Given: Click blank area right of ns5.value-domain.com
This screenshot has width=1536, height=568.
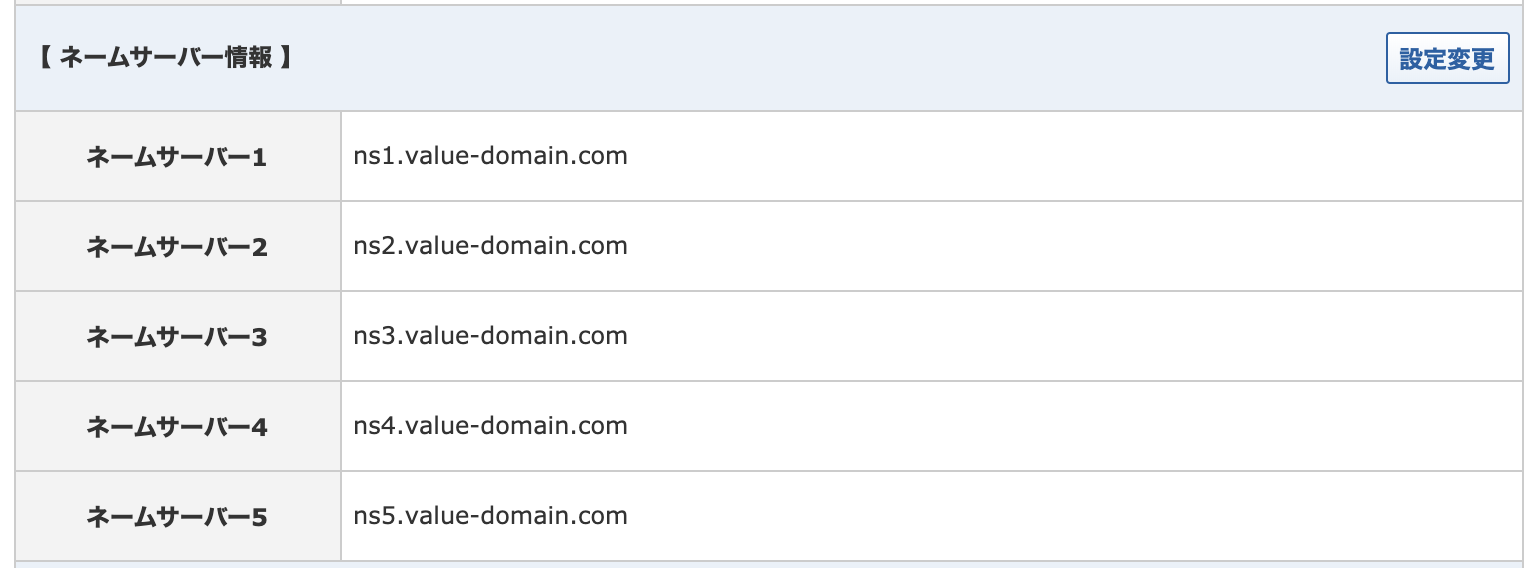Looking at the screenshot, I should 1000,516.
